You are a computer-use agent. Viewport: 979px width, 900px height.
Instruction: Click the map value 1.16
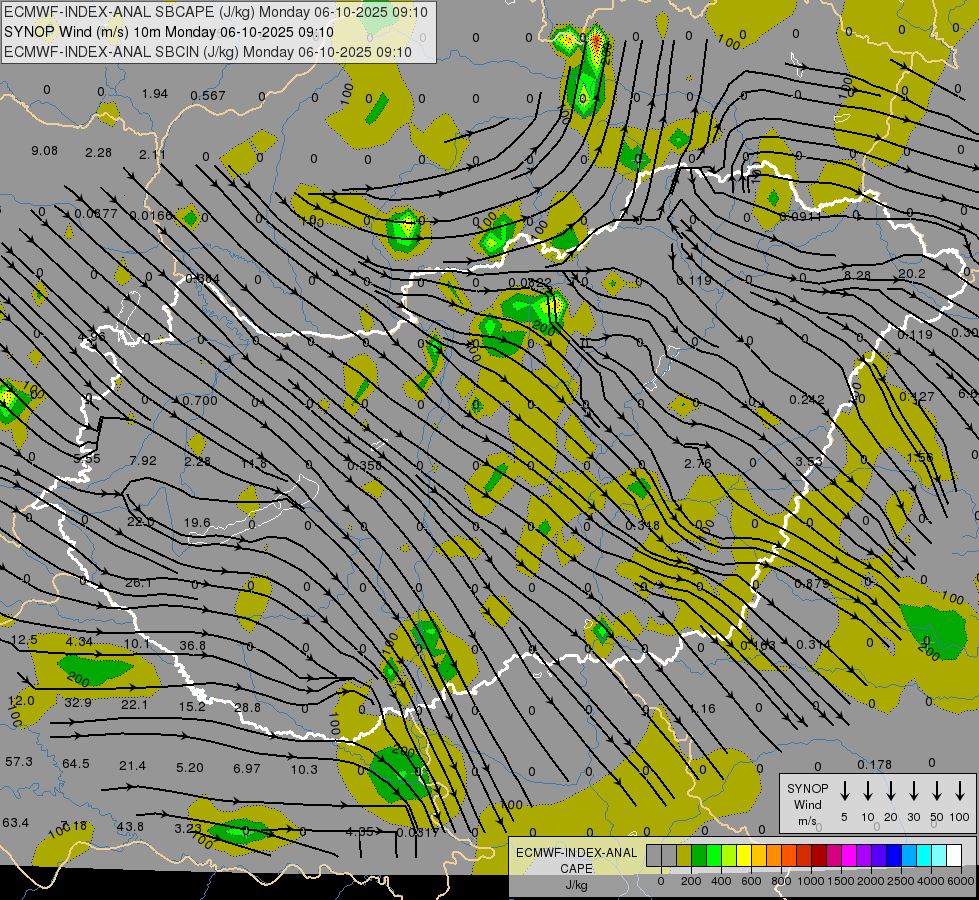(x=702, y=708)
